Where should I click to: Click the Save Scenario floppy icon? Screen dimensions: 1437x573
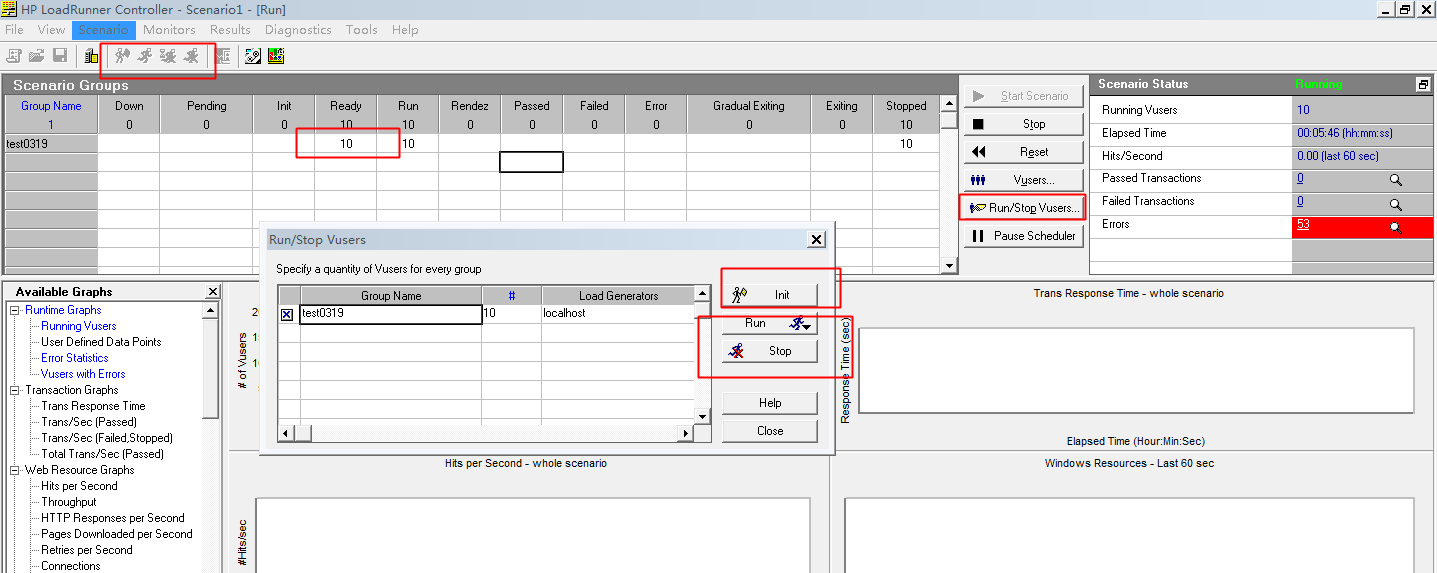point(60,56)
